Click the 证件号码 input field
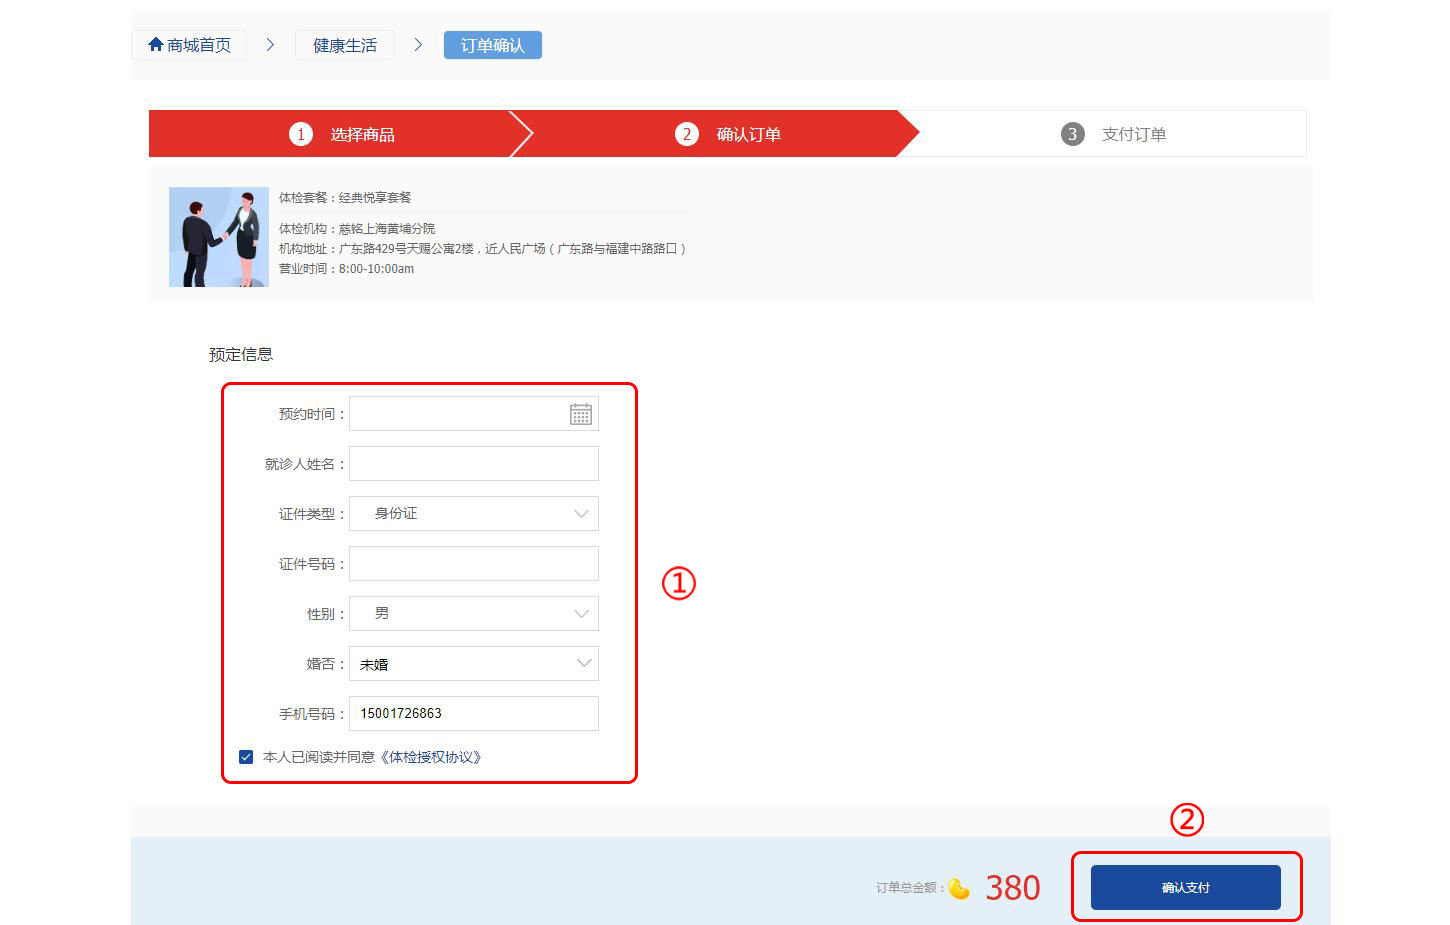1450x925 pixels. tap(473, 563)
